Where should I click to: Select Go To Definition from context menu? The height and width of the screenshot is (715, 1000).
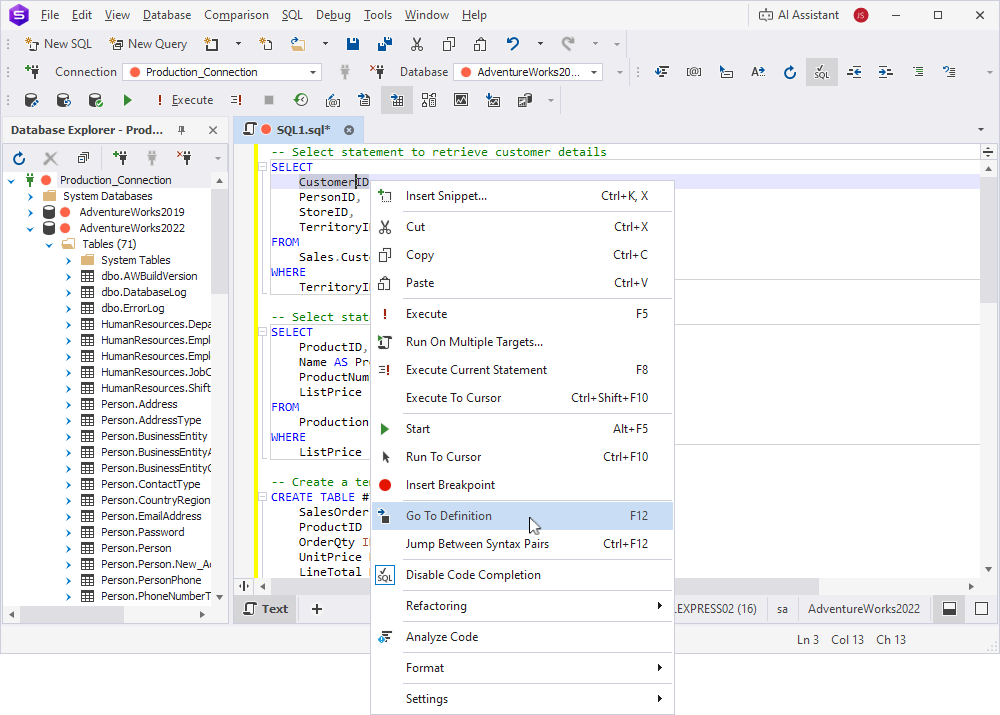pos(449,516)
